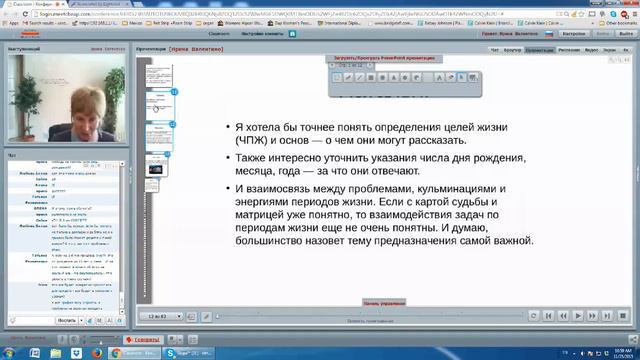Click the presentation progress slider track
The width and height of the screenshot is (640, 360).
tap(370, 316)
